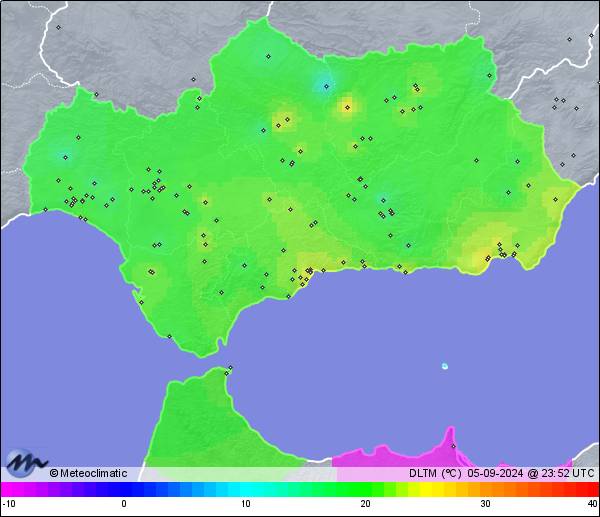
Task: Click the 20 label on the temperature scale
Action: (x=366, y=504)
